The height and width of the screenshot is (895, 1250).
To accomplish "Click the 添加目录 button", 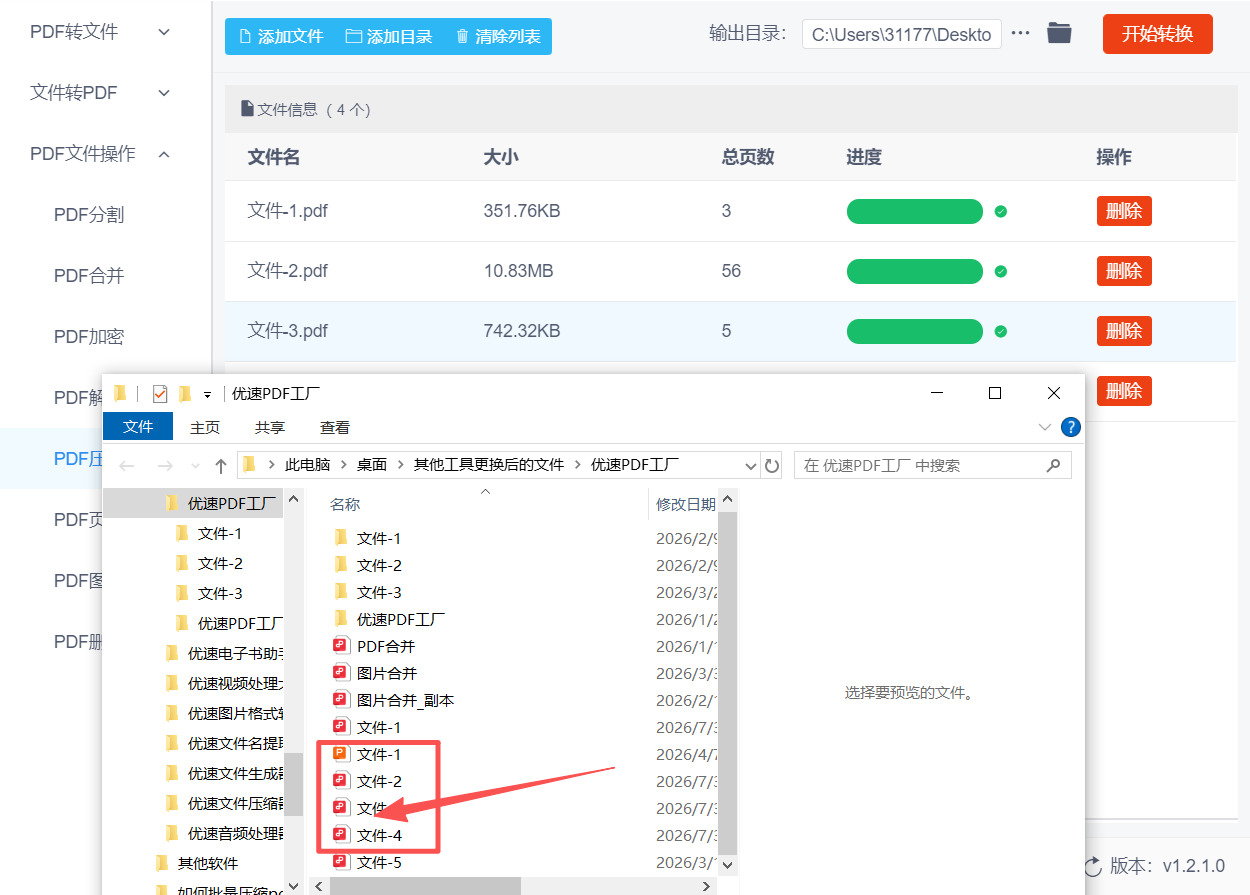I will (x=388, y=37).
